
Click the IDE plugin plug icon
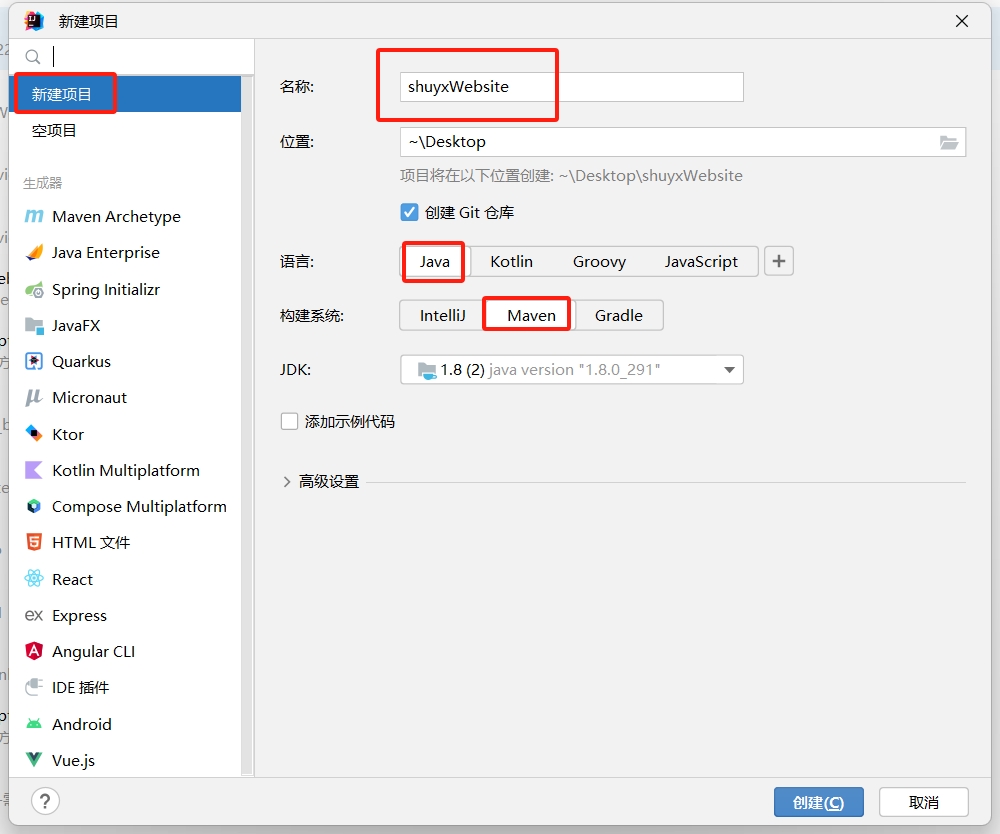point(34,687)
